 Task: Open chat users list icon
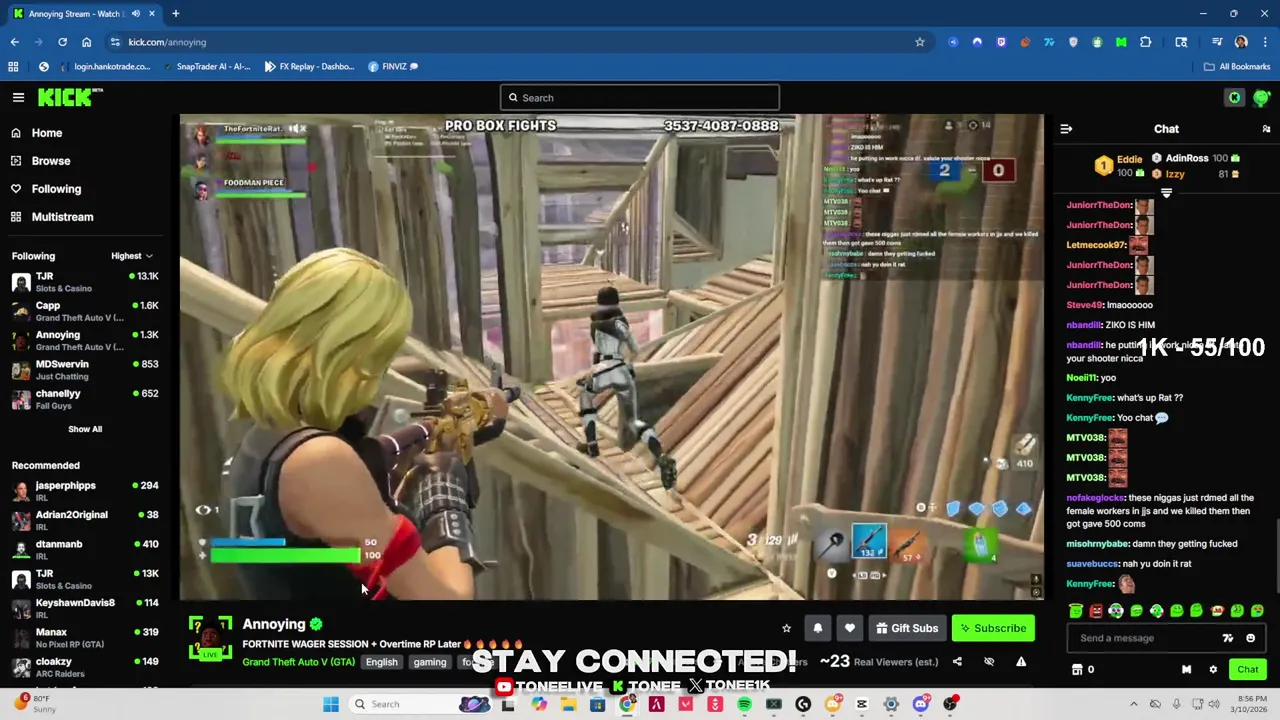[x=1266, y=129]
